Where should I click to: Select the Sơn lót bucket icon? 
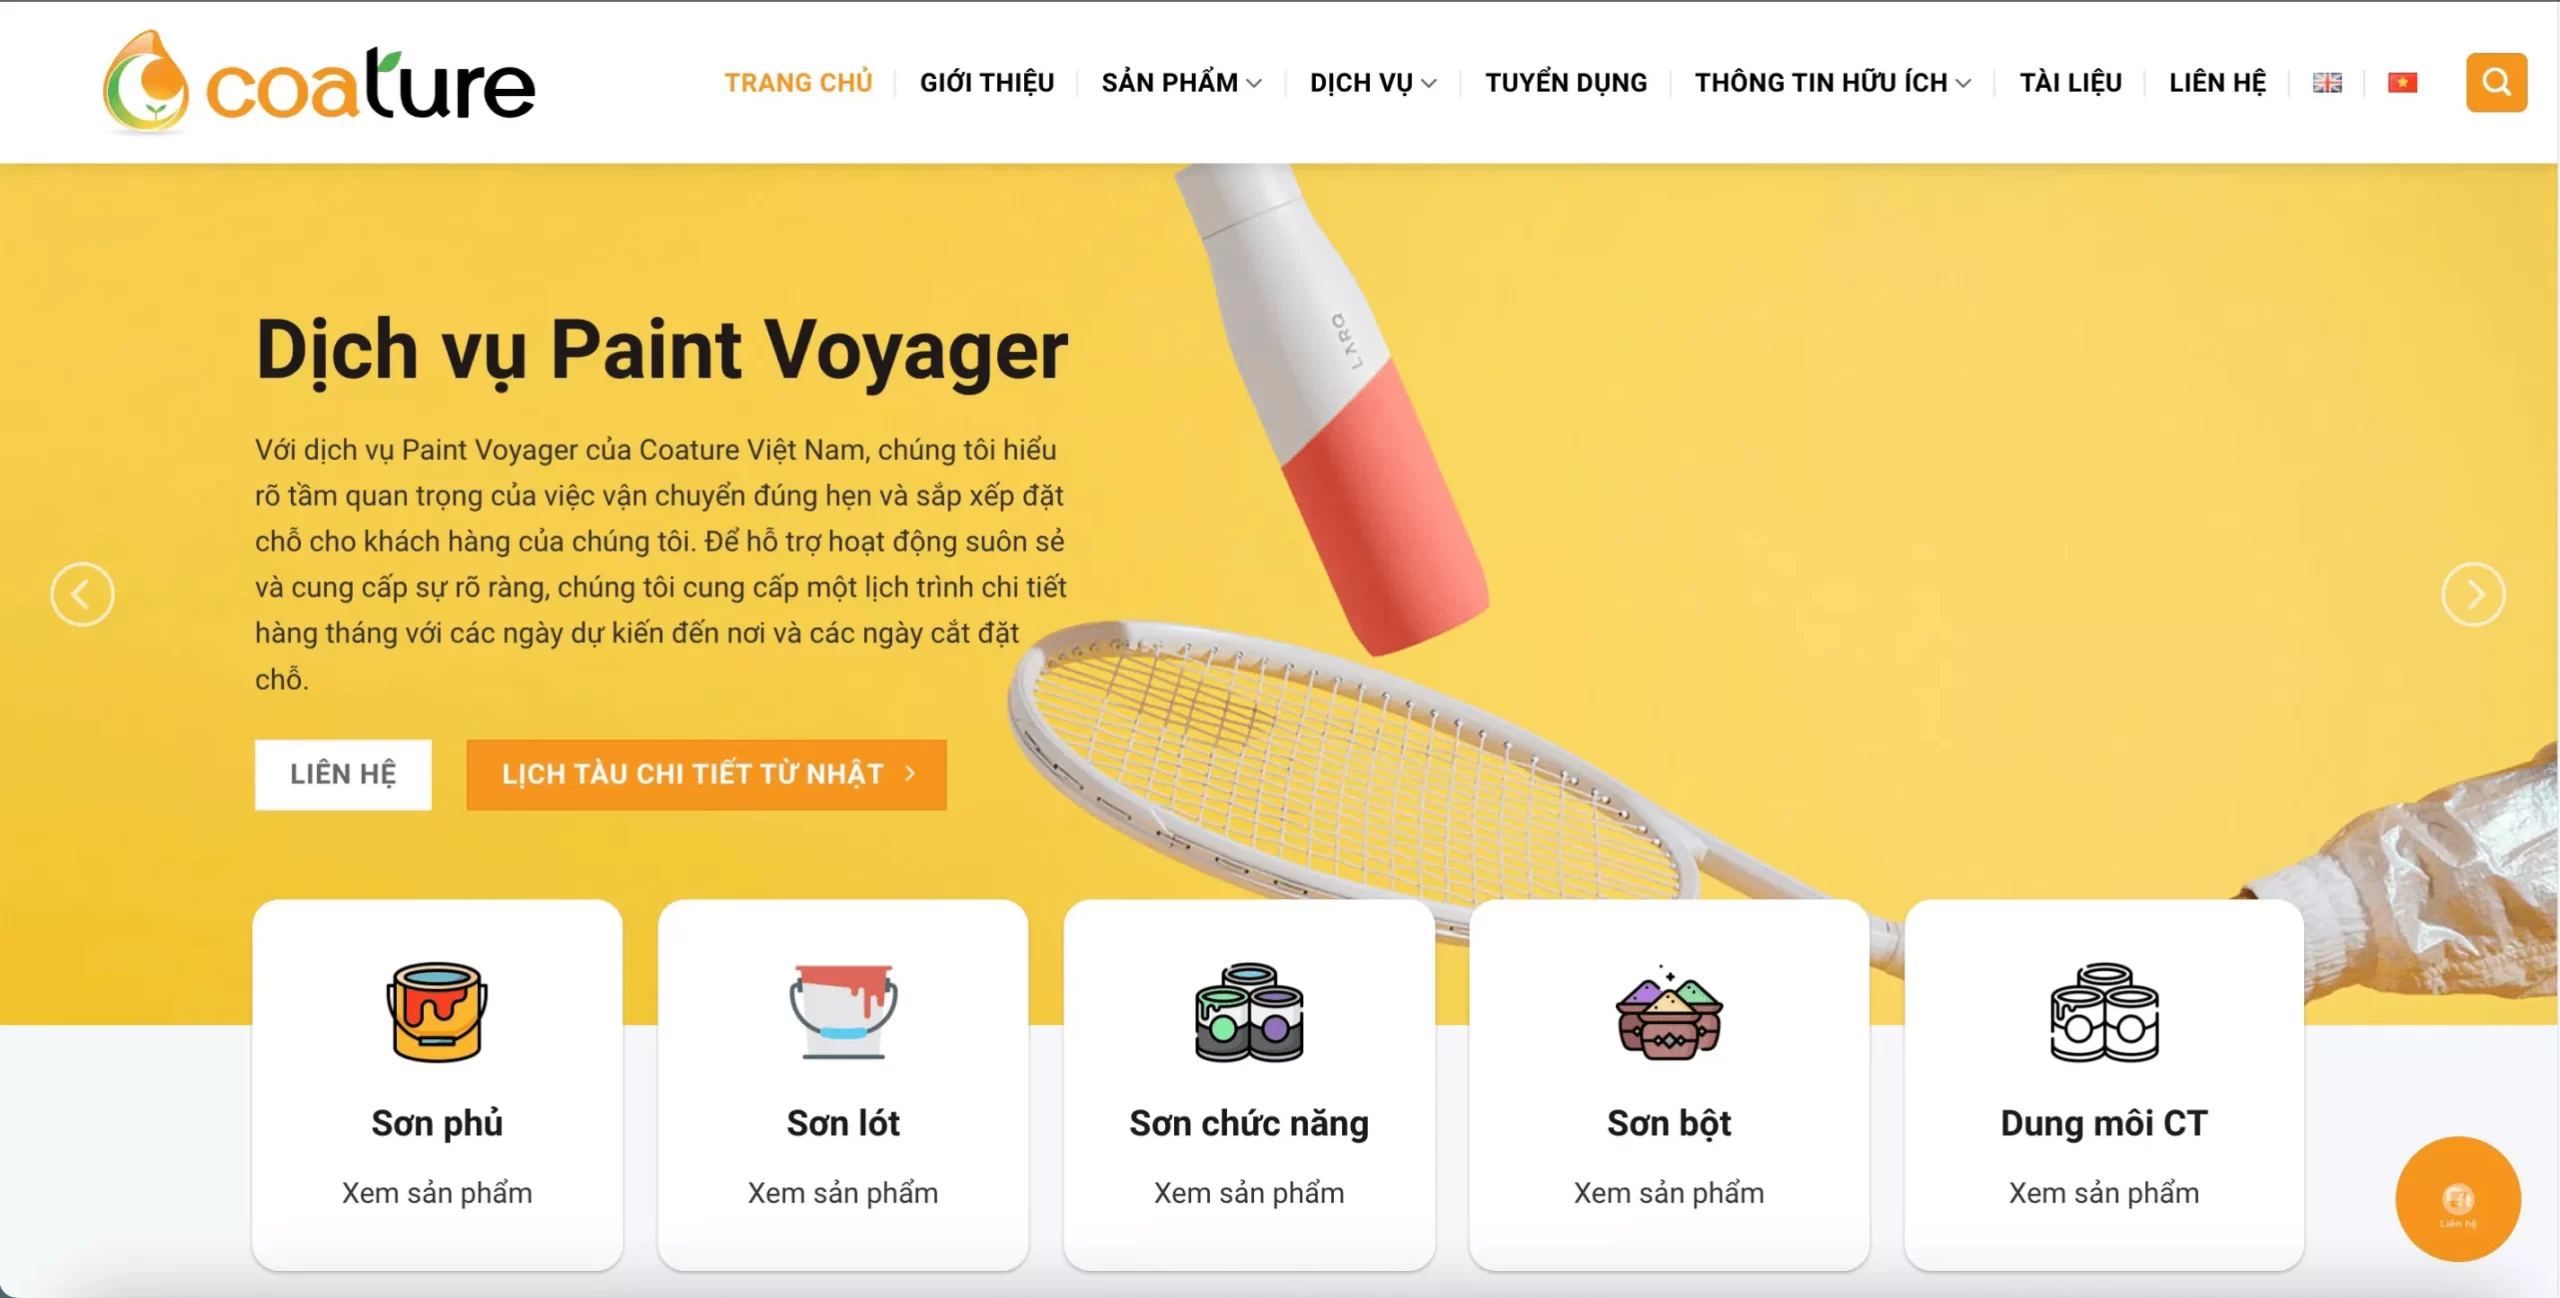click(843, 1011)
